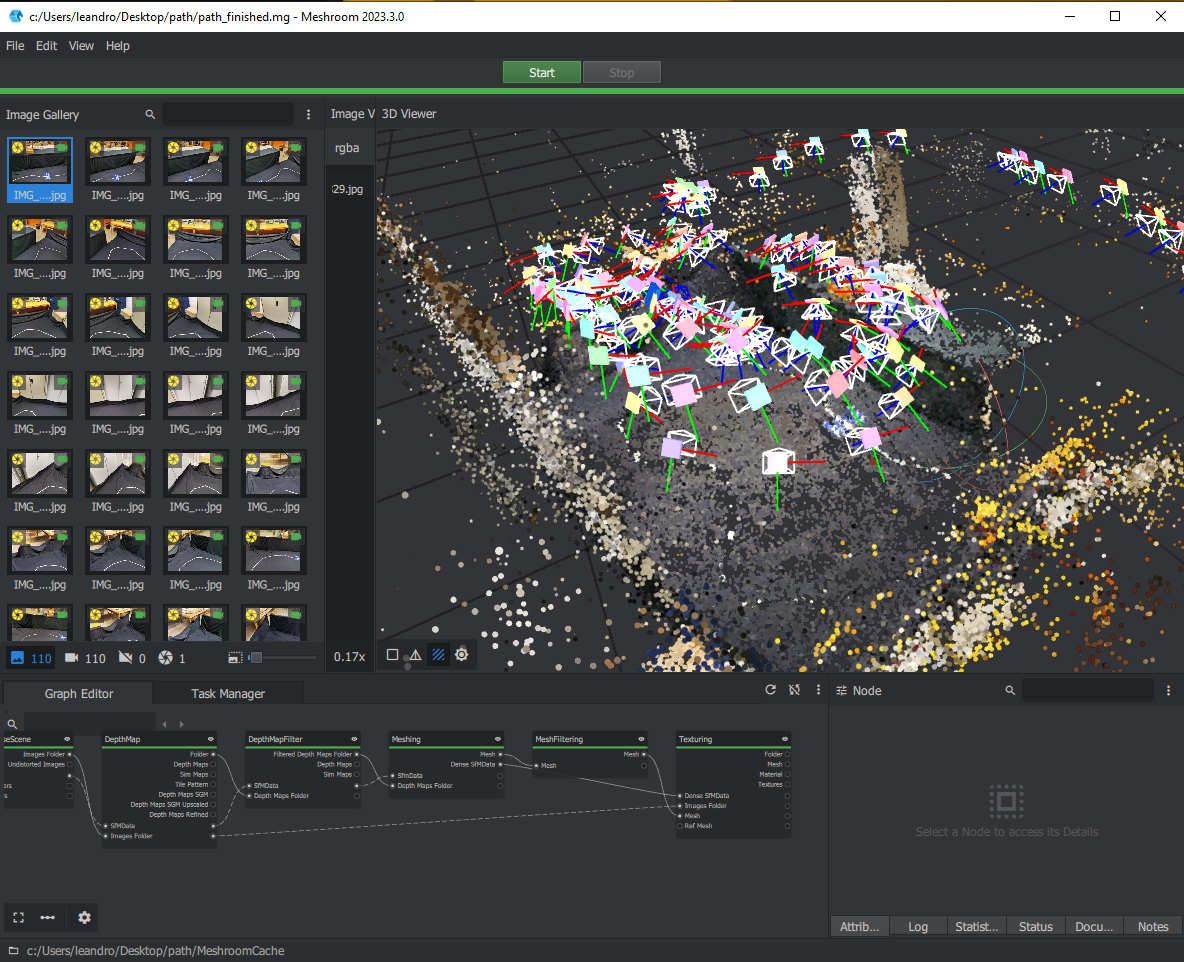
Task: Click the 3D Viewer warning triangle icon
Action: pos(415,655)
